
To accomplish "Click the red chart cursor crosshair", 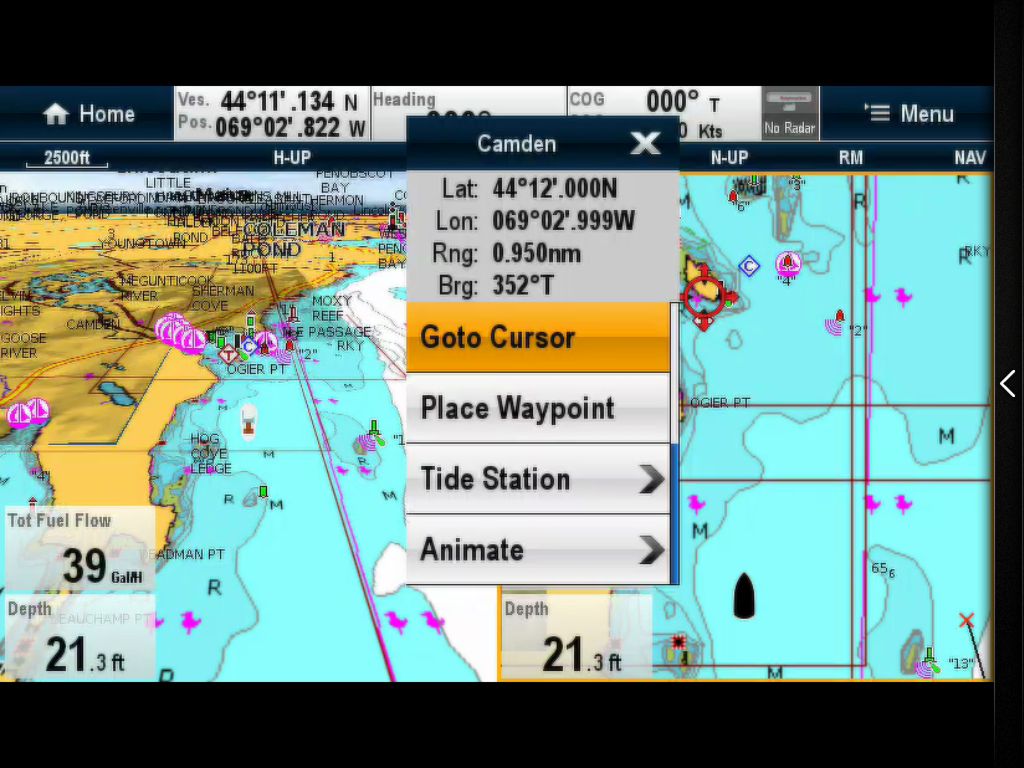I will tap(704, 296).
